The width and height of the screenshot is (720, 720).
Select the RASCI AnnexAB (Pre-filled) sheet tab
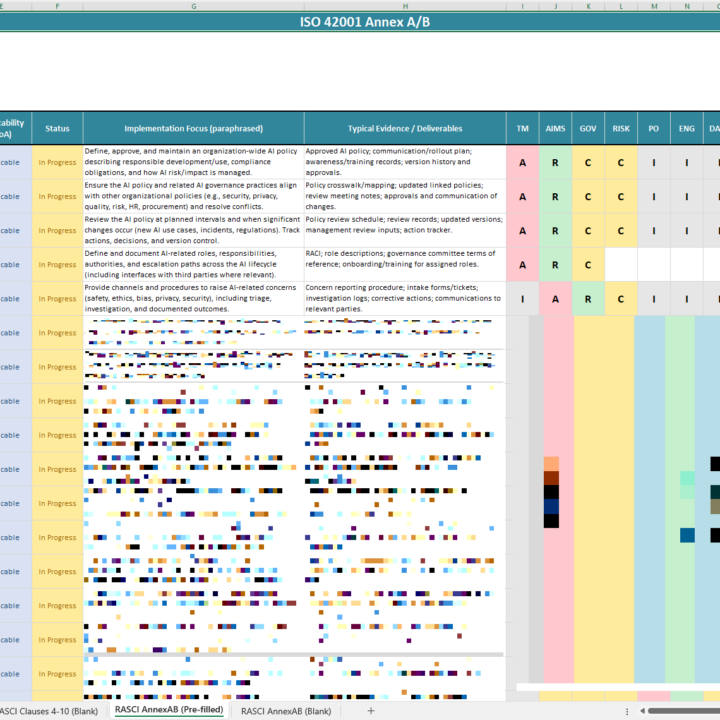tap(169, 710)
